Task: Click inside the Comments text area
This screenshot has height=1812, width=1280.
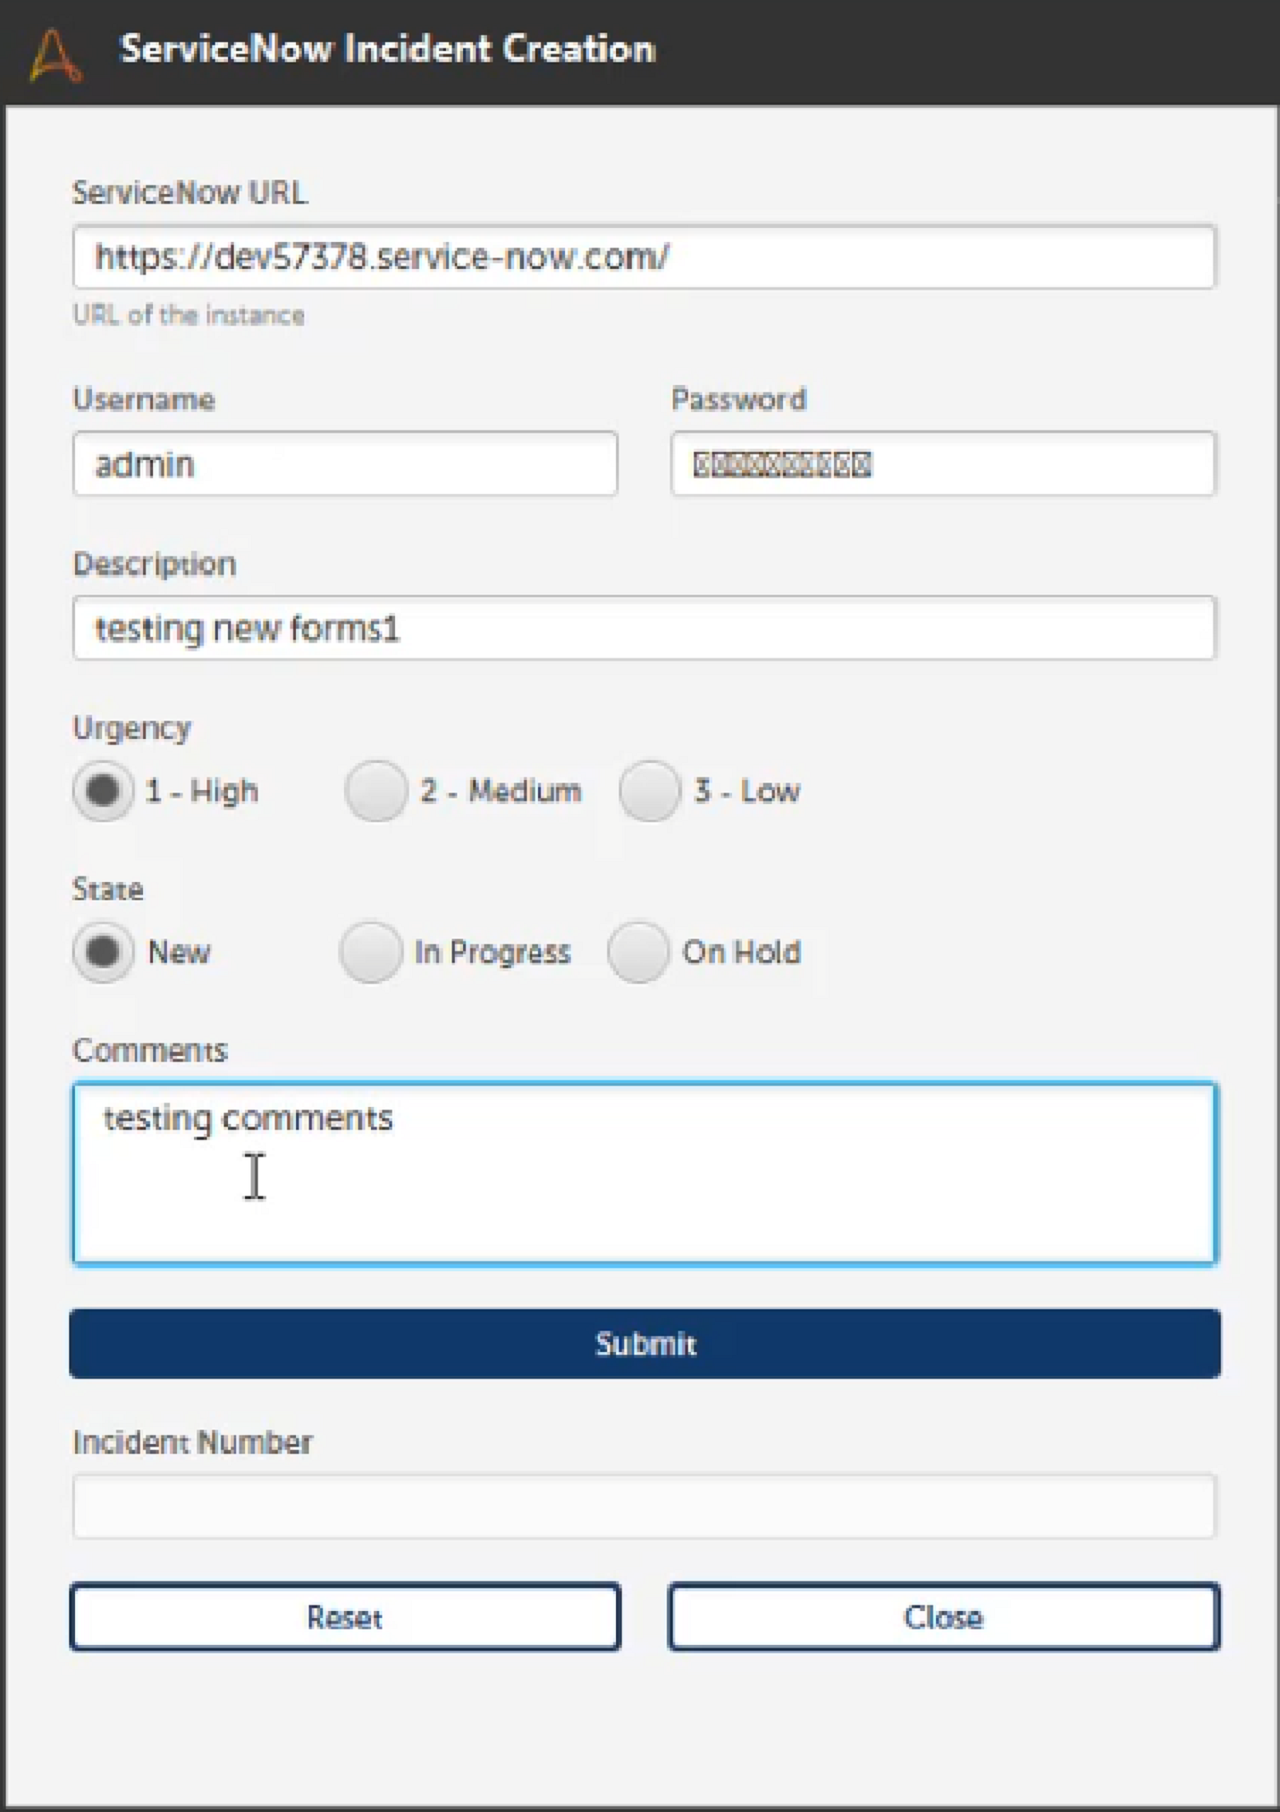Action: (x=644, y=1174)
